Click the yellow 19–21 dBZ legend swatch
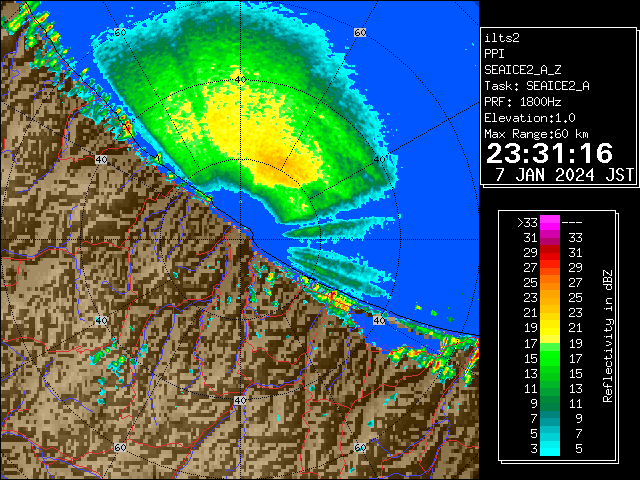The height and width of the screenshot is (480, 640). point(550,328)
